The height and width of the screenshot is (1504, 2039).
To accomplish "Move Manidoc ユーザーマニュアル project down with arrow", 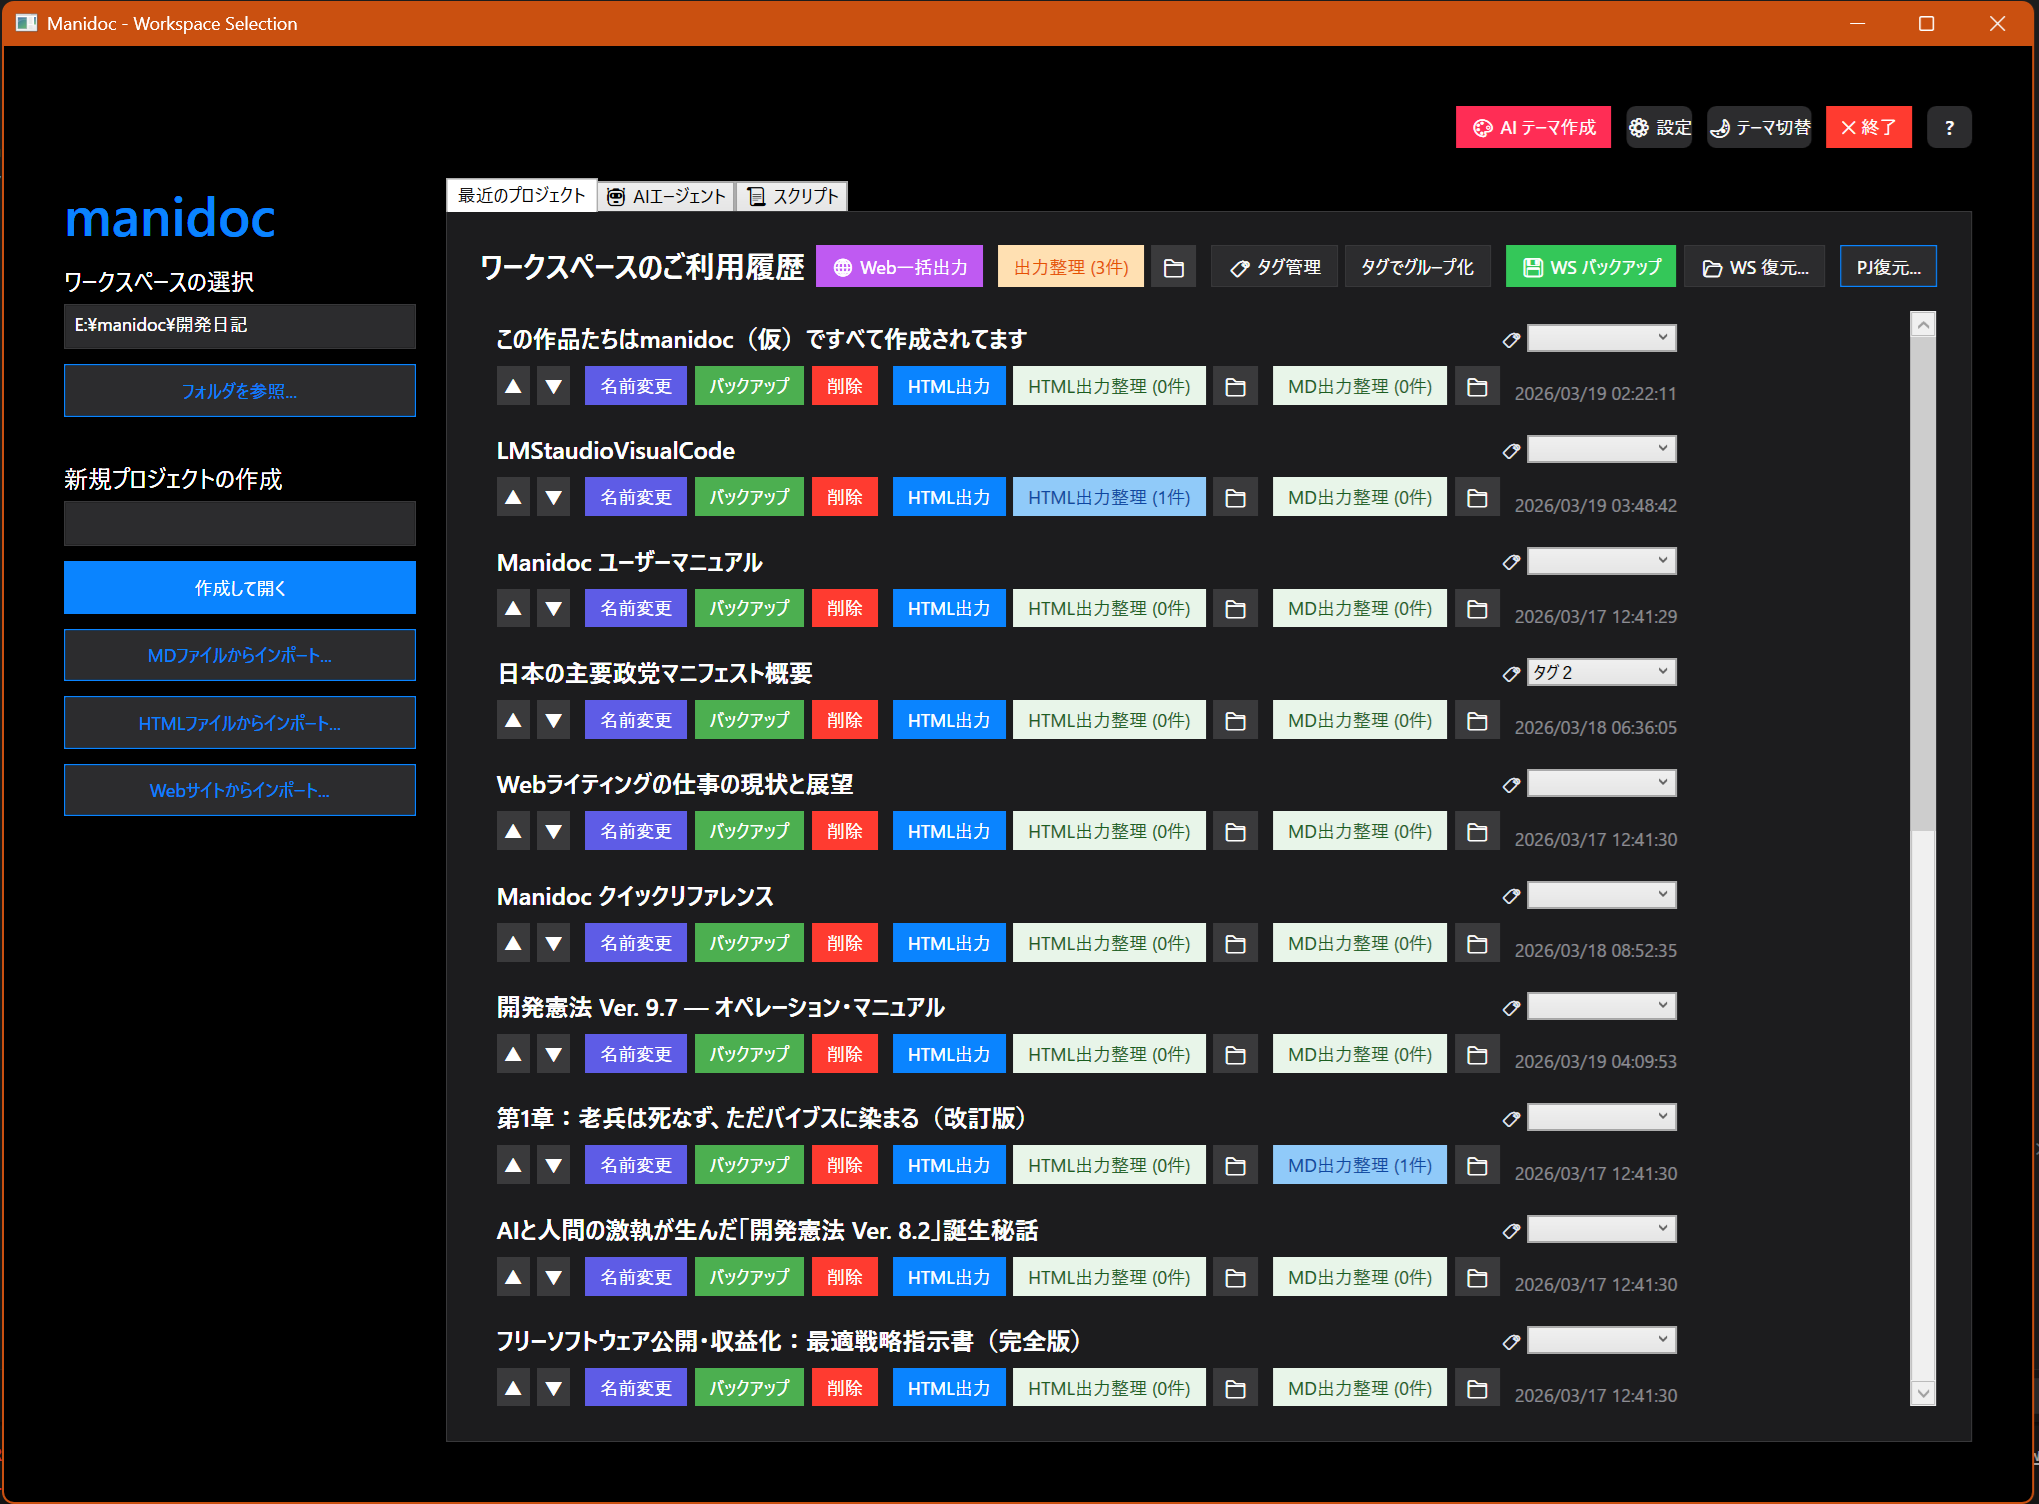I will [553, 608].
